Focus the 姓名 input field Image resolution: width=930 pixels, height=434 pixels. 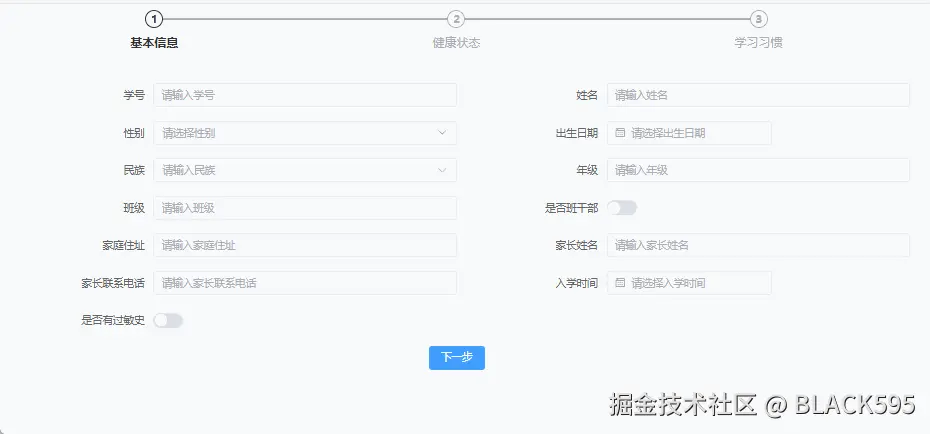(x=758, y=95)
